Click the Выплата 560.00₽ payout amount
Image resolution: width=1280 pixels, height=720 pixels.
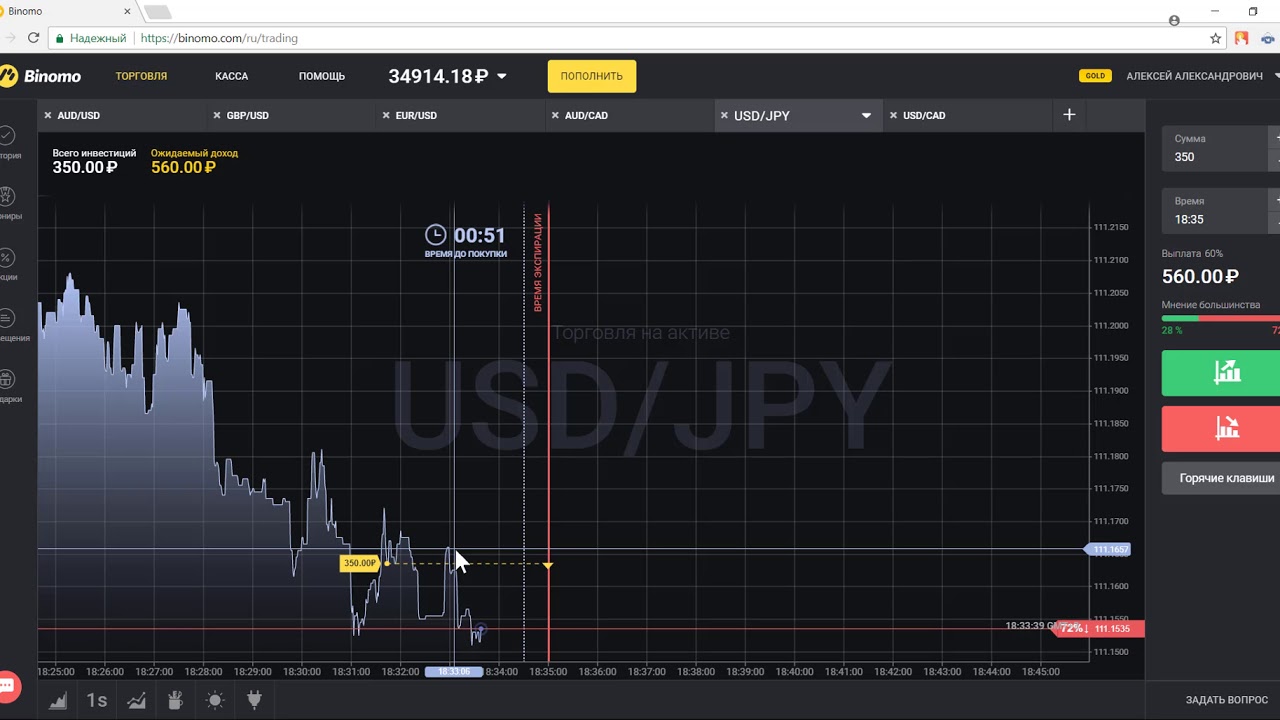click(x=1200, y=277)
